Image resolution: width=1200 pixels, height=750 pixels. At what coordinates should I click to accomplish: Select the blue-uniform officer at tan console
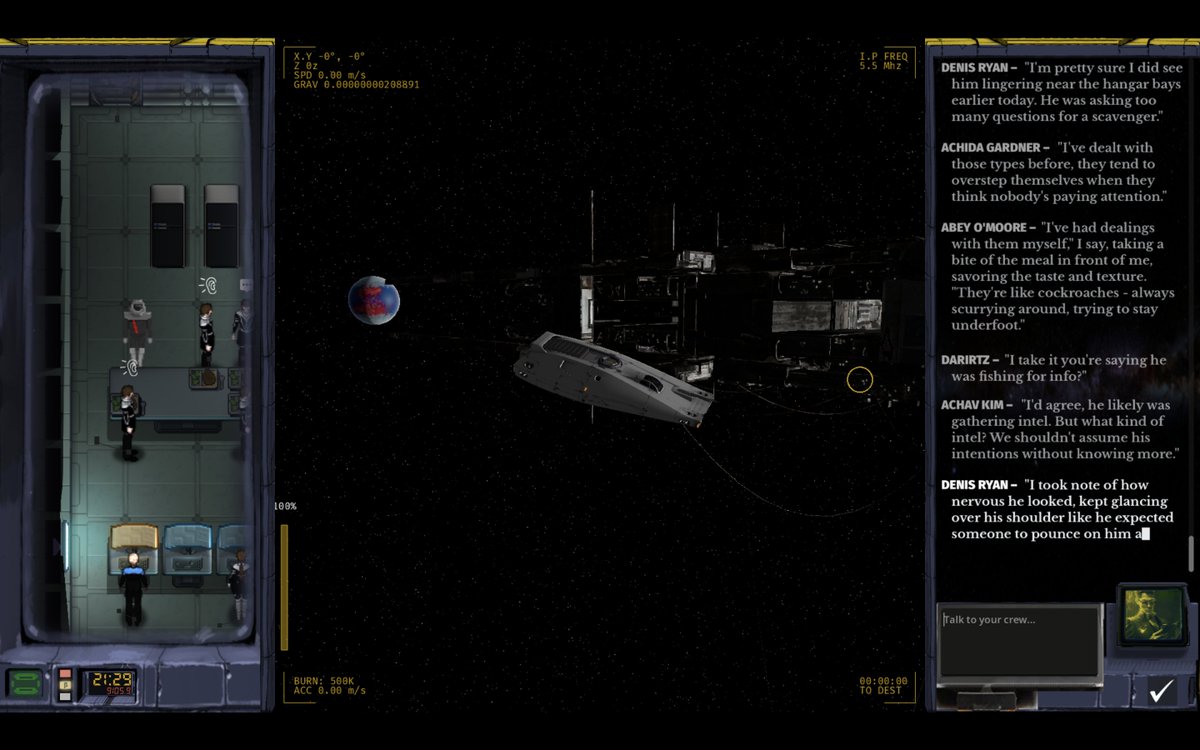[x=132, y=587]
